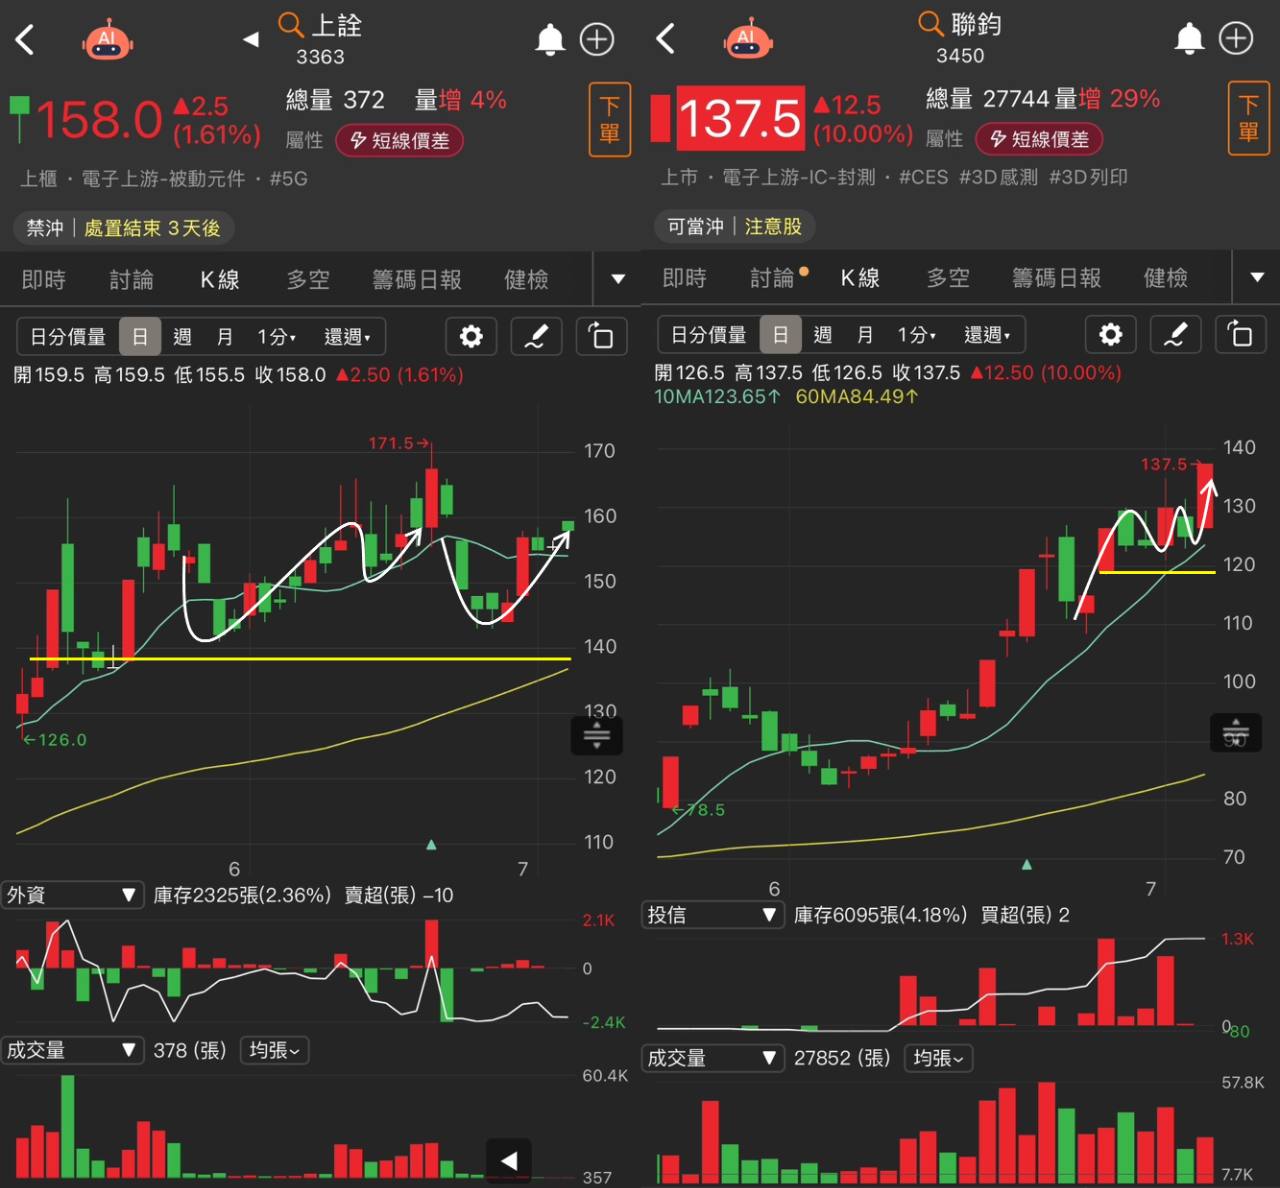Image resolution: width=1280 pixels, height=1188 pixels.
Task: Tap the 短線價差 tag under 聯鈞
Action: [x=1040, y=139]
